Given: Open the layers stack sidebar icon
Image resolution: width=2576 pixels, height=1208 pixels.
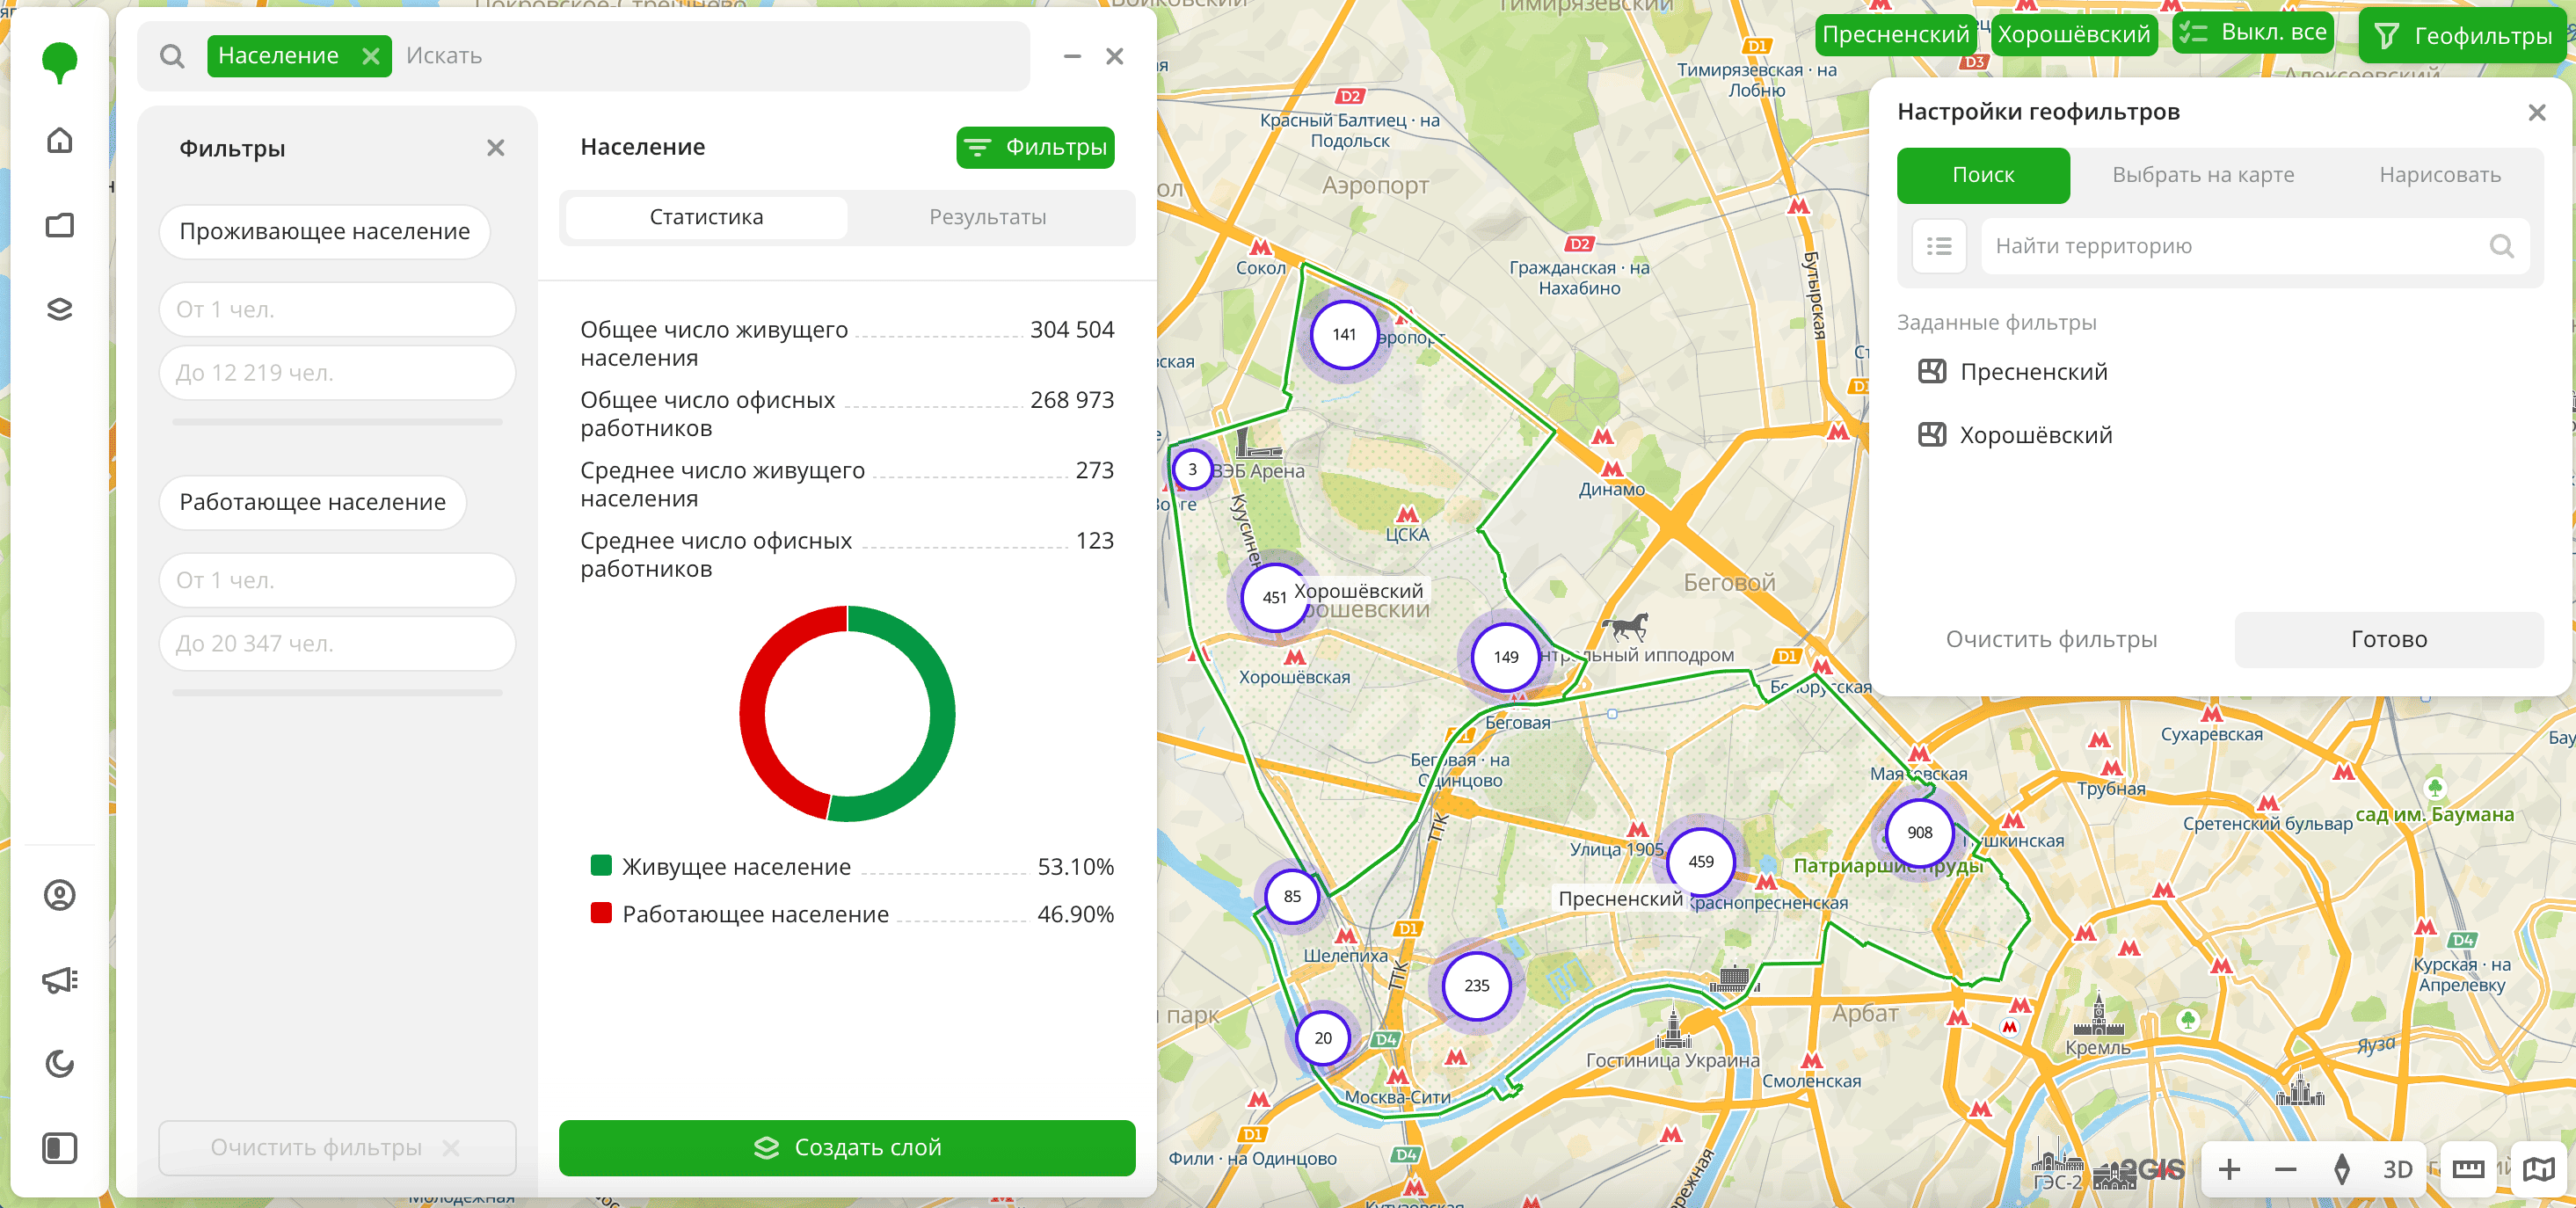Looking at the screenshot, I should [60, 309].
